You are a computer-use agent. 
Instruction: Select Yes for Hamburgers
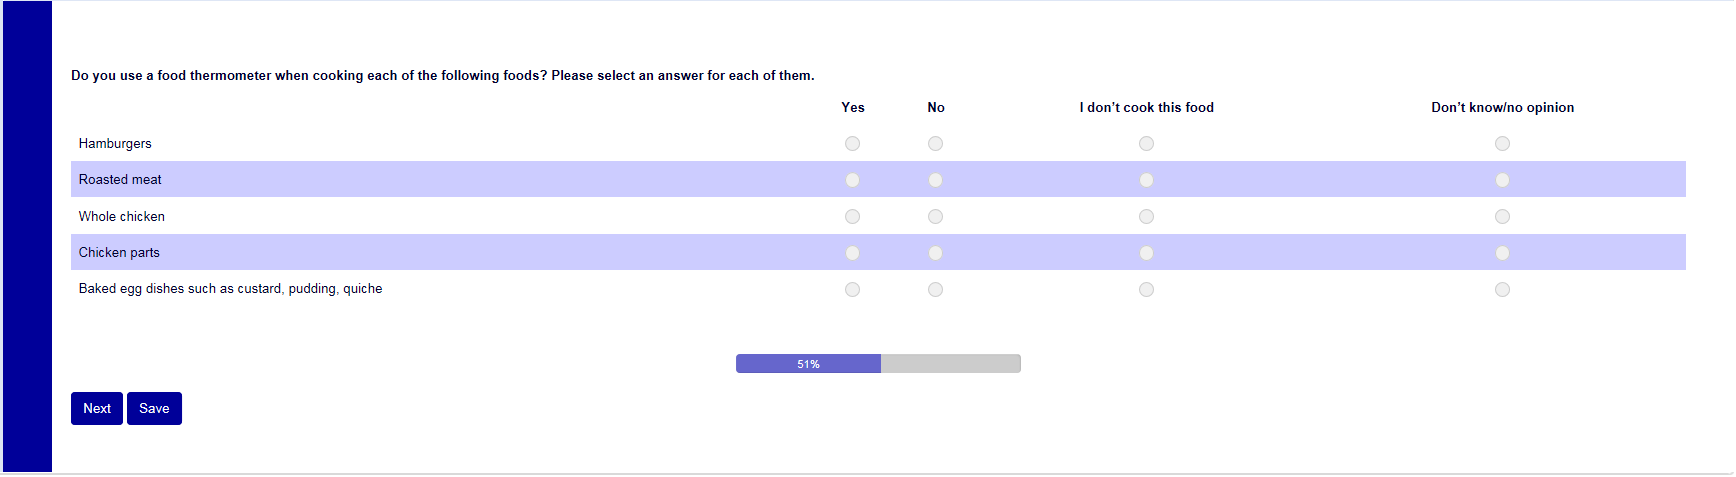(x=852, y=144)
